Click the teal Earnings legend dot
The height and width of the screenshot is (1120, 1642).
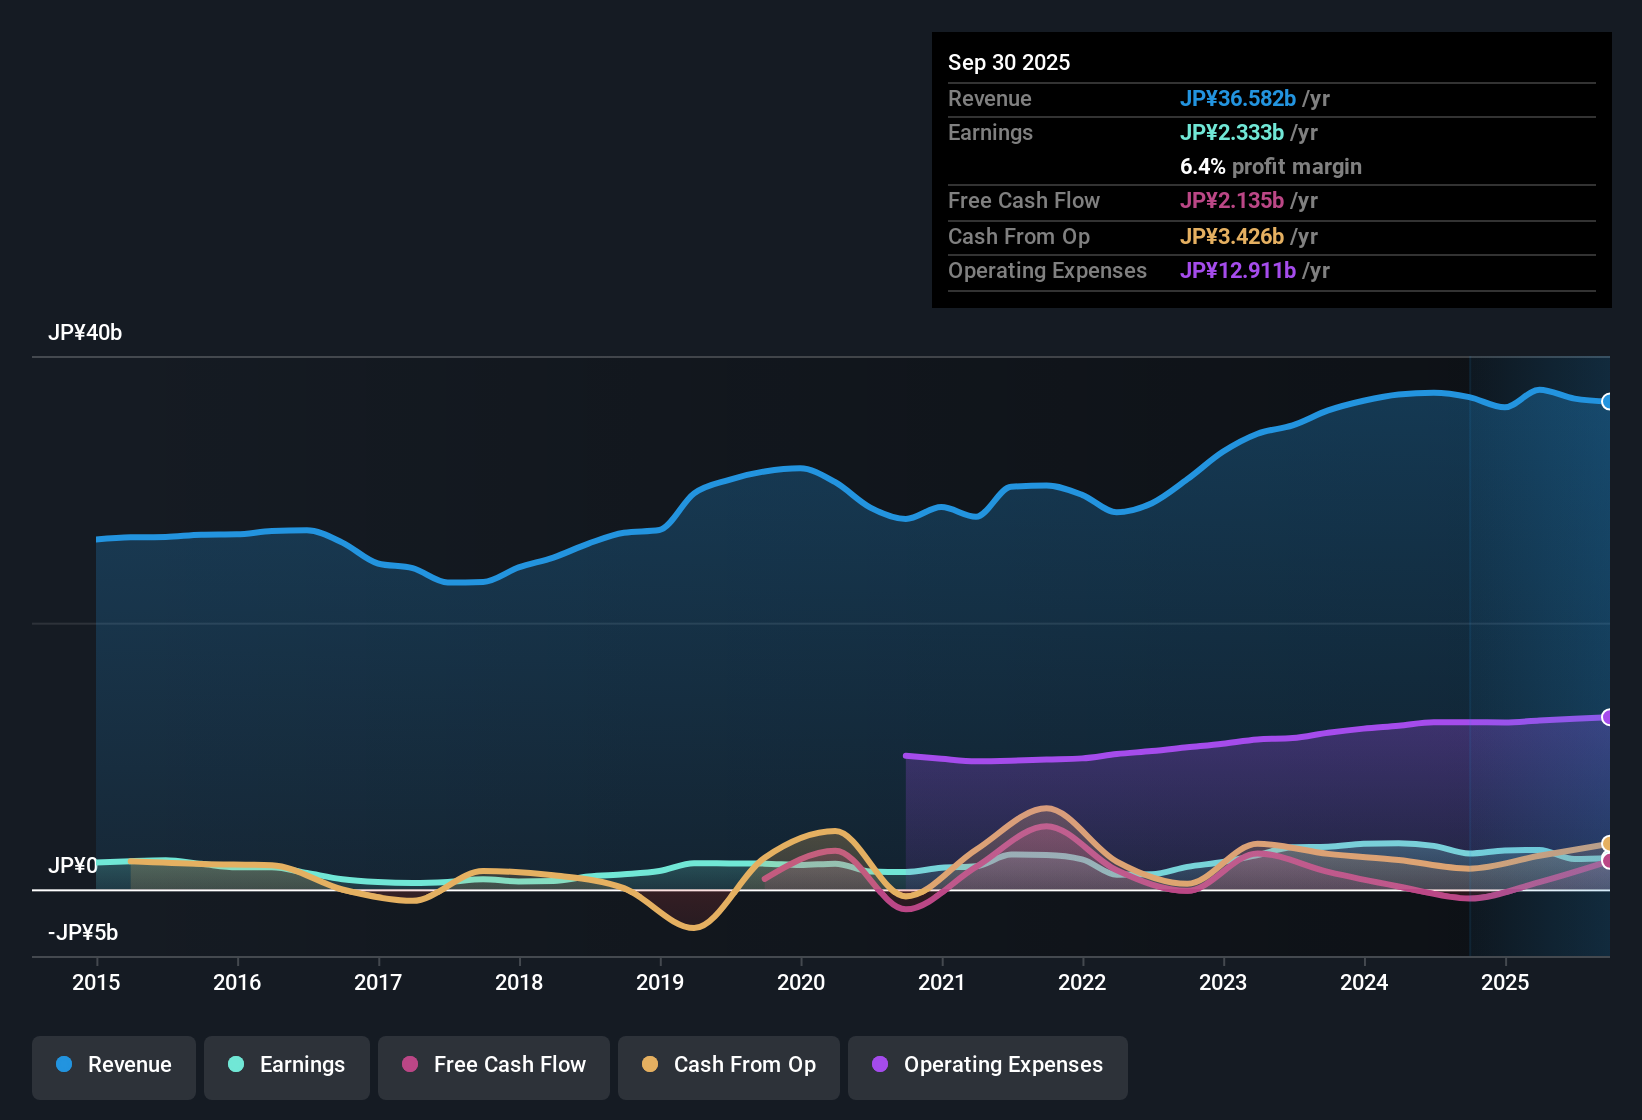pos(236,1065)
